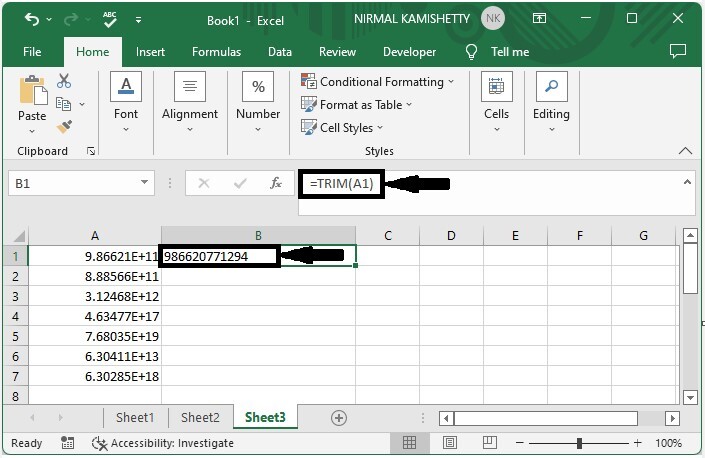The height and width of the screenshot is (458, 705).
Task: Switch to Page Break Preview icon
Action: tap(489, 443)
